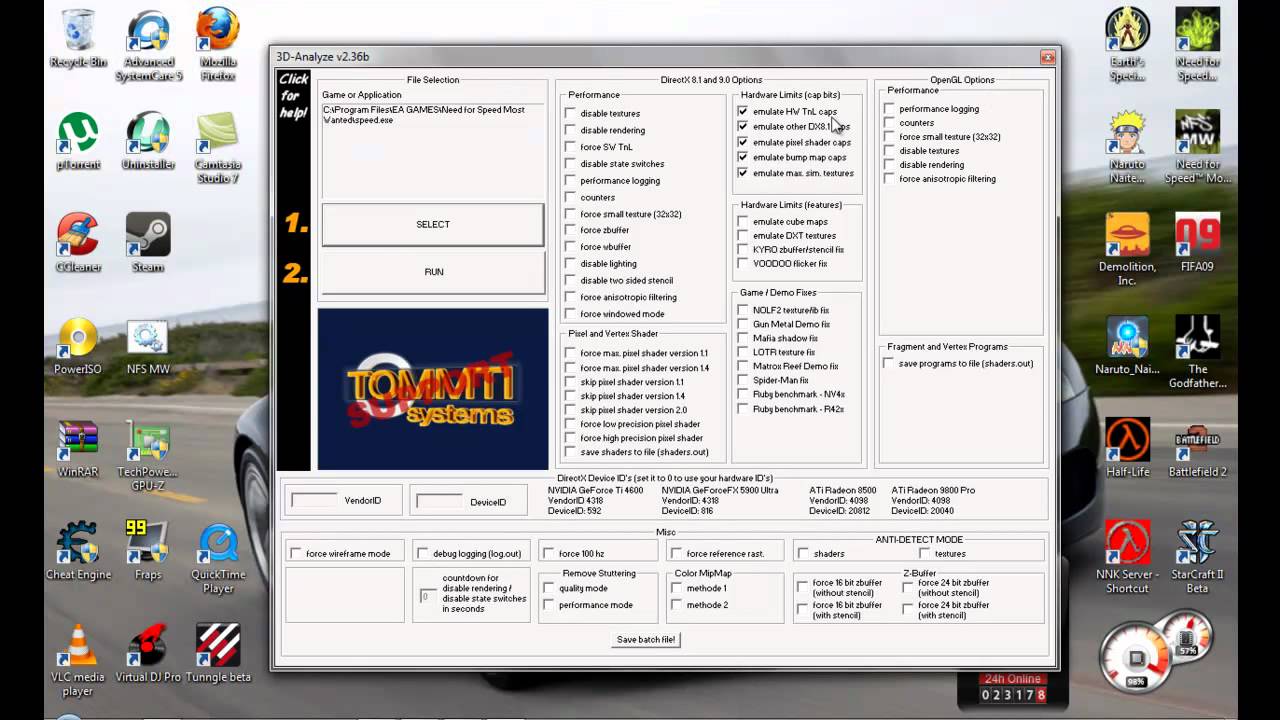Viewport: 1280px width, 720px height.
Task: Click the TOMMTI systems logo image
Action: (x=433, y=389)
